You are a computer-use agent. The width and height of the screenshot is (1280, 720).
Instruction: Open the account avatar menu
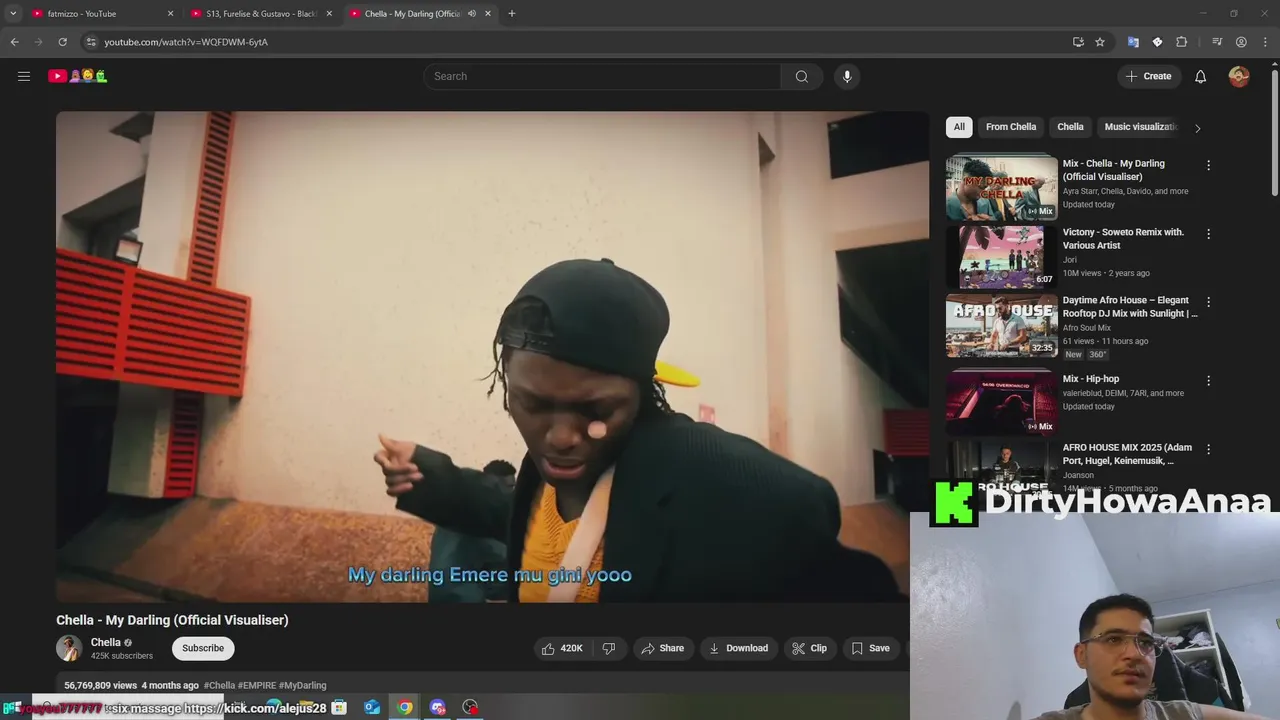pos(1239,76)
